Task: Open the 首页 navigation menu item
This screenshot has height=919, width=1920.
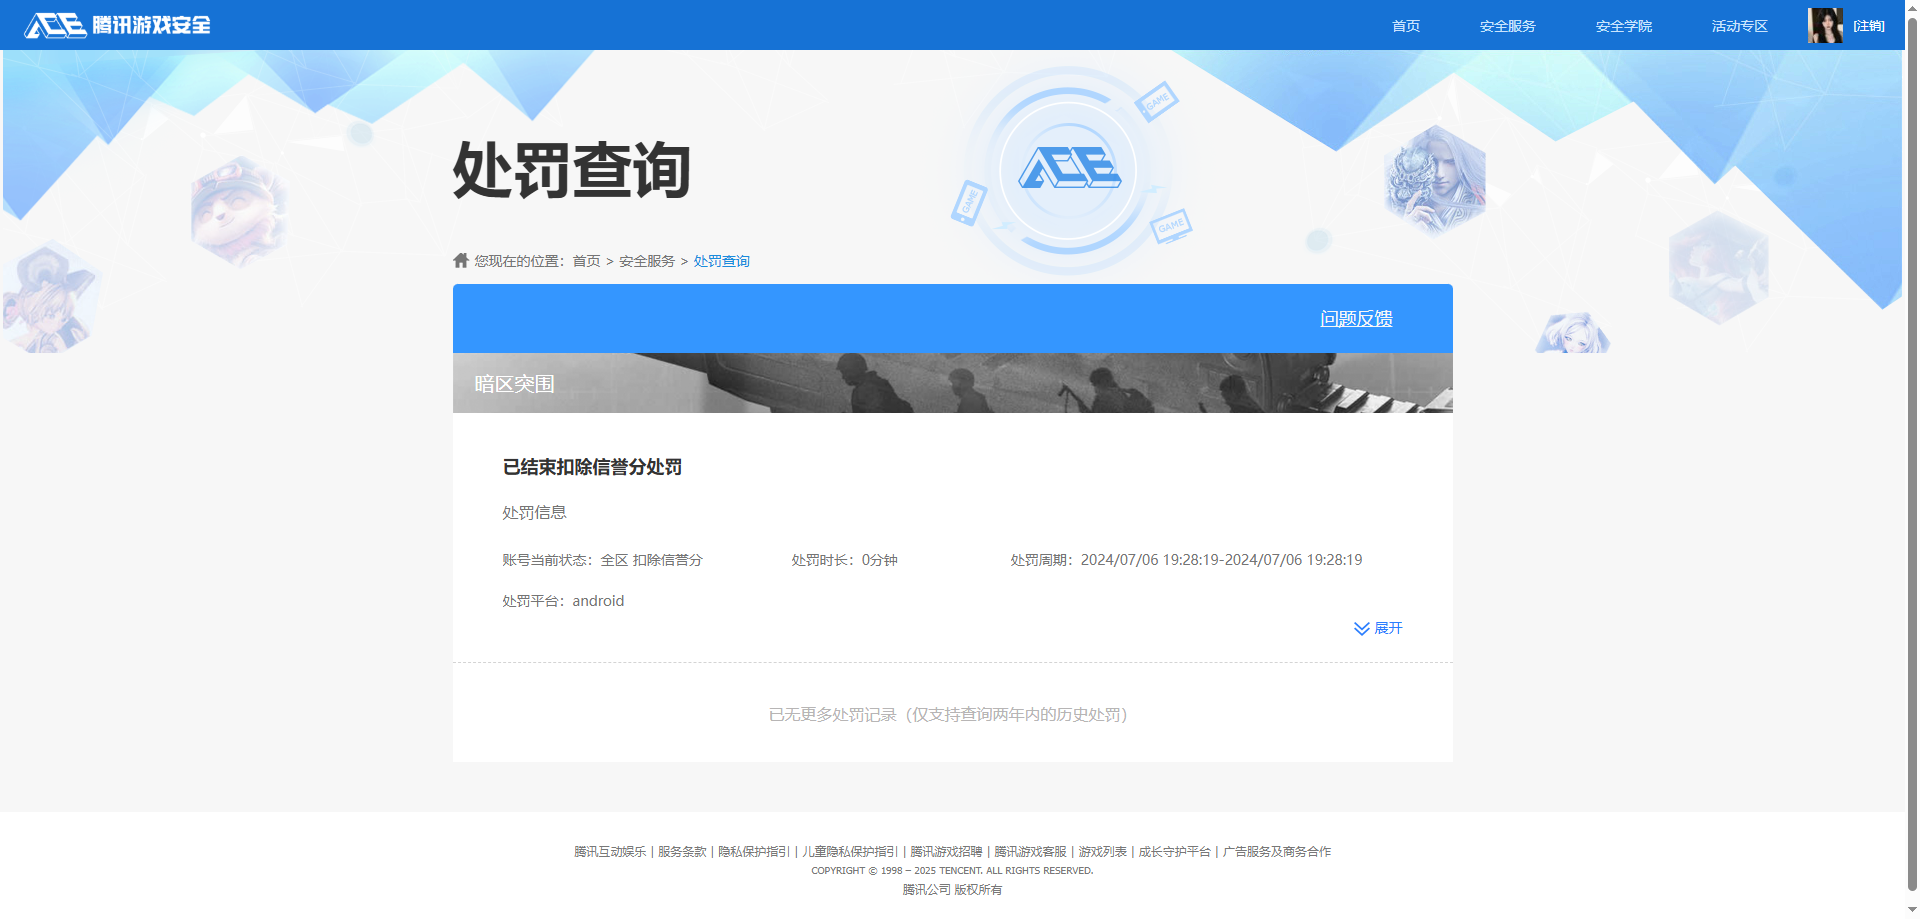Action: [x=1405, y=26]
